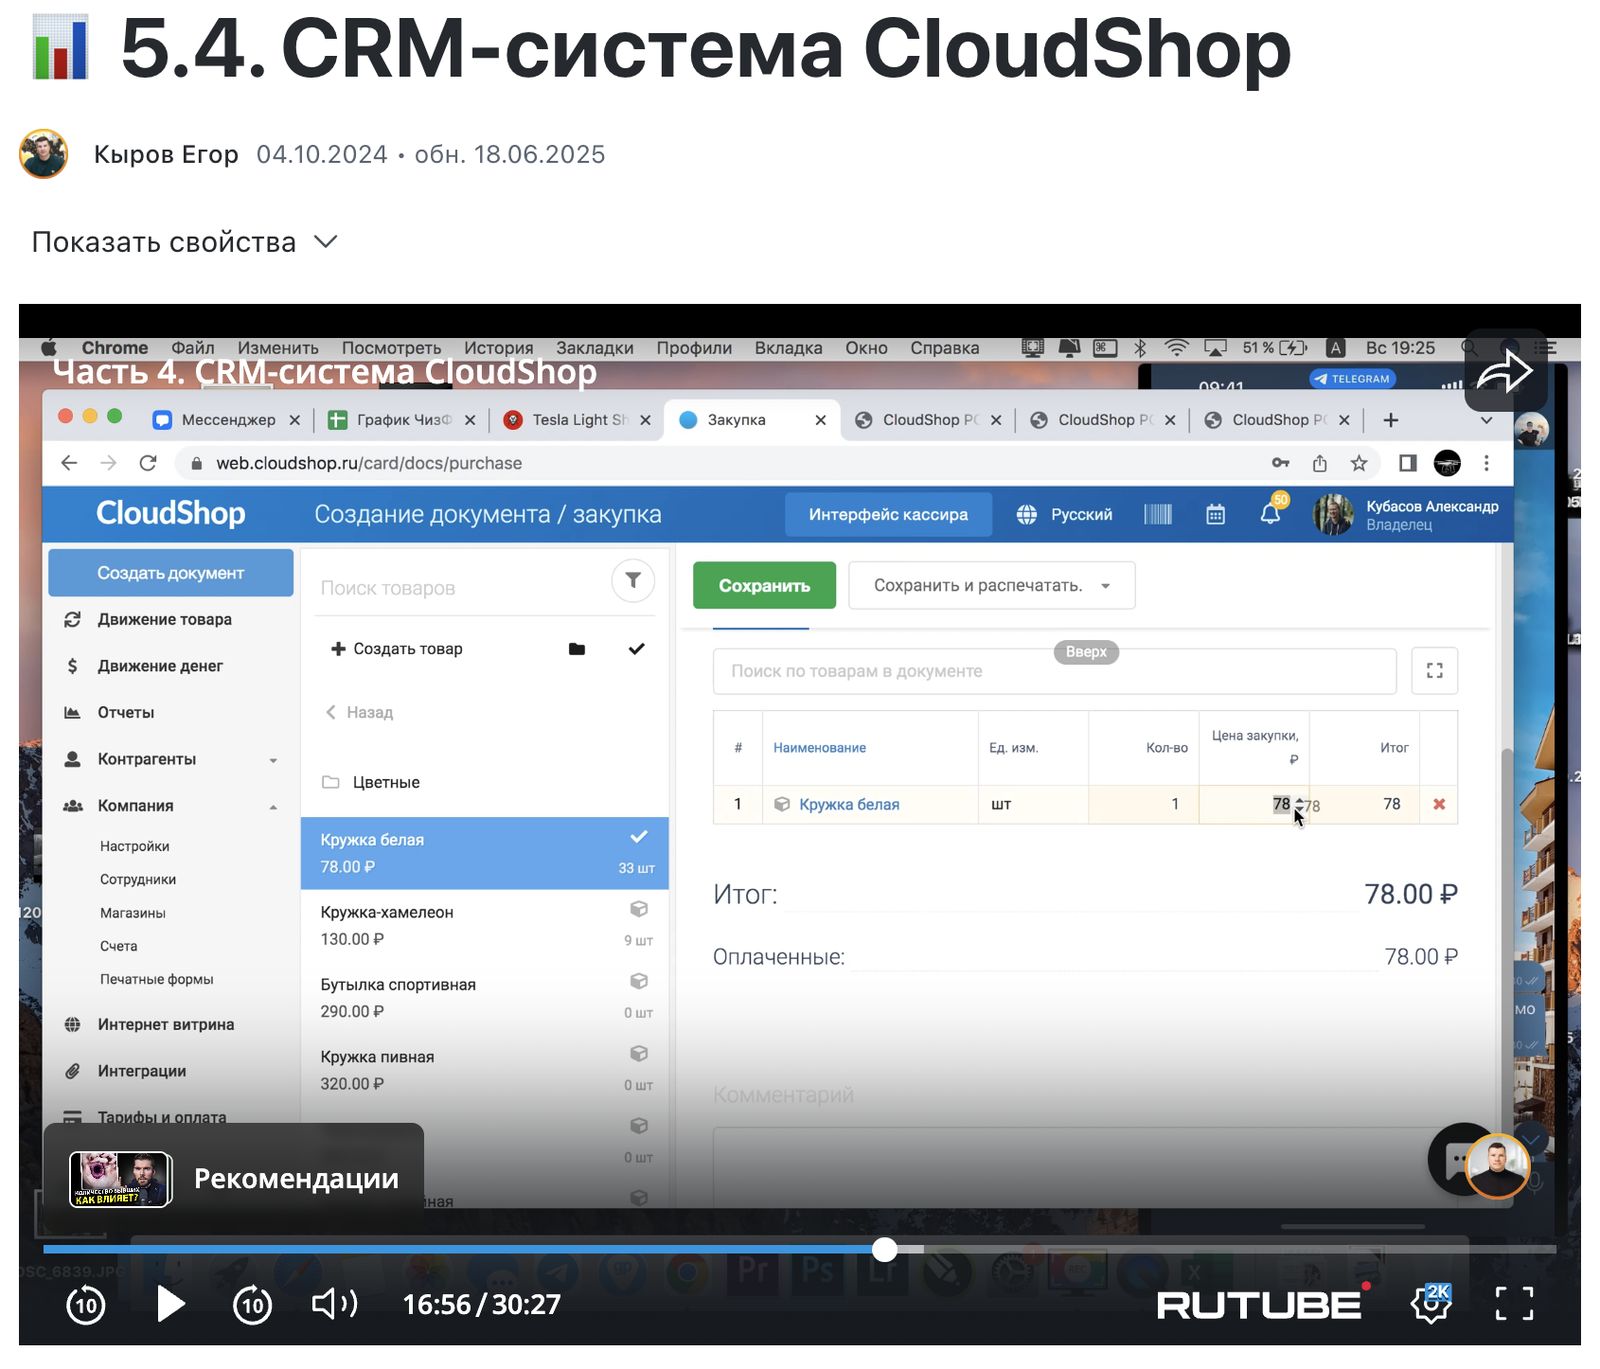Image resolution: width=1600 pixels, height=1369 pixels.
Task: Open Интерфейс кассира
Action: click(x=888, y=514)
